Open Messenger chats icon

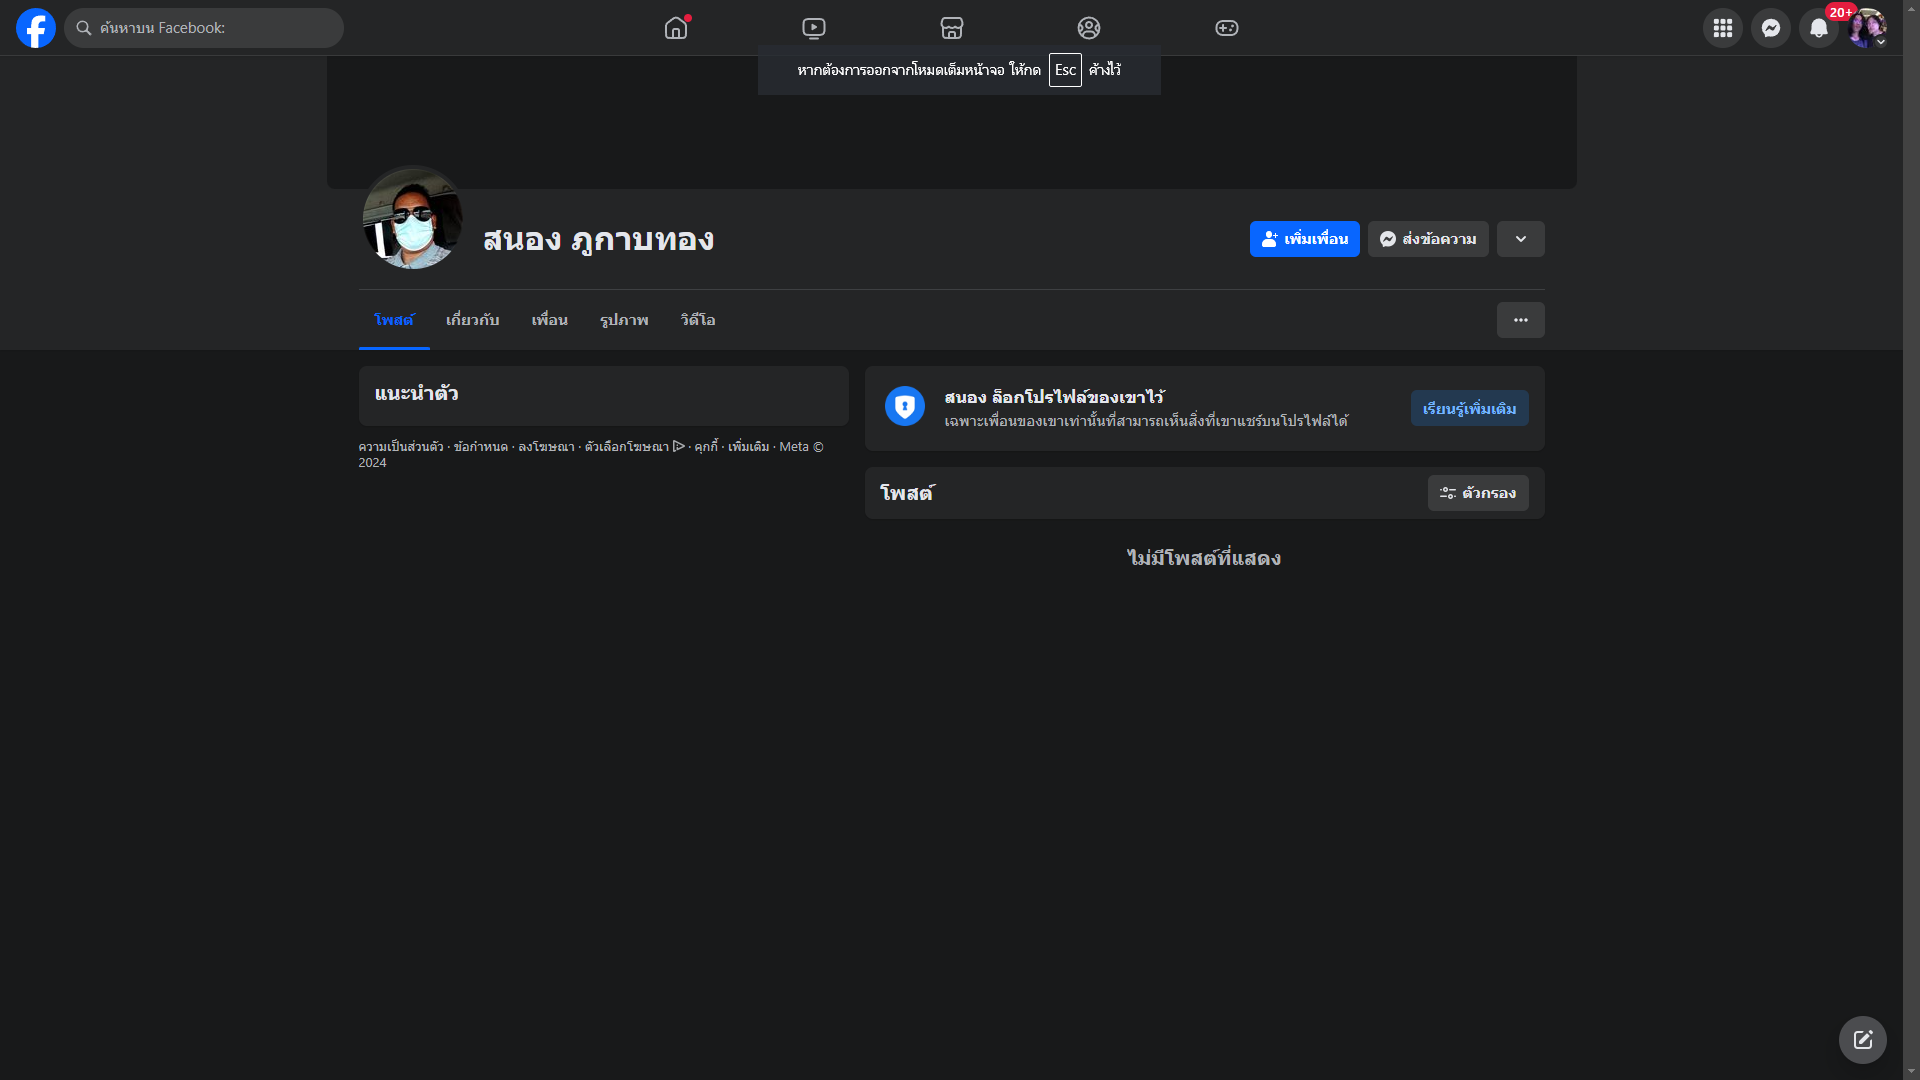[1770, 28]
